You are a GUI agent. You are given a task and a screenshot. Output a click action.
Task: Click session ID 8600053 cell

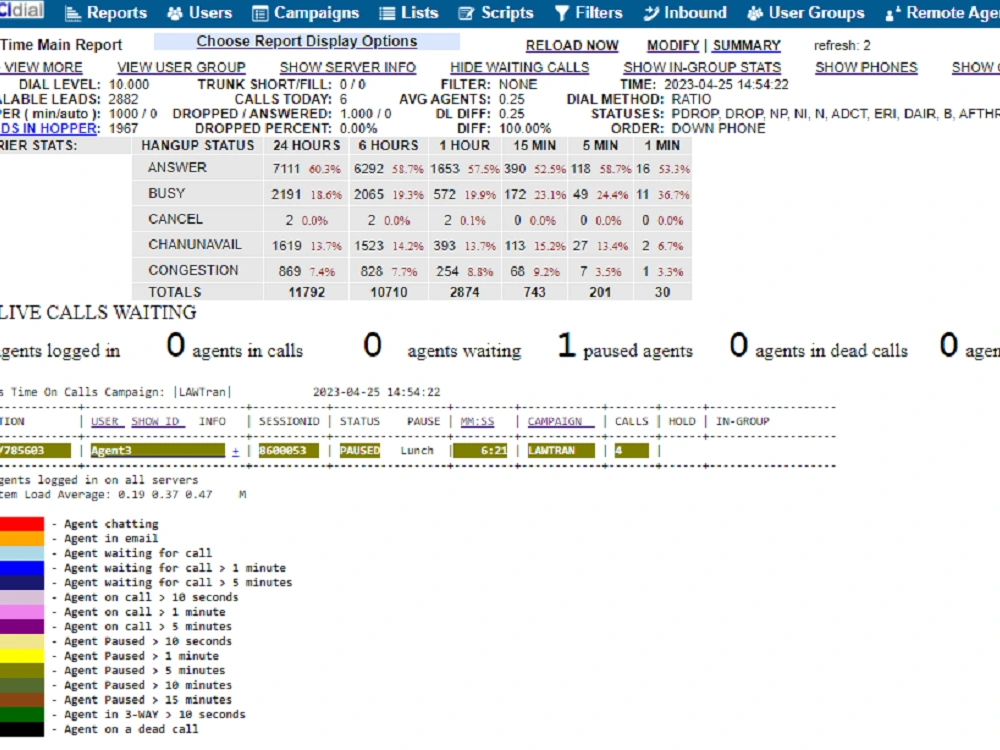288,450
